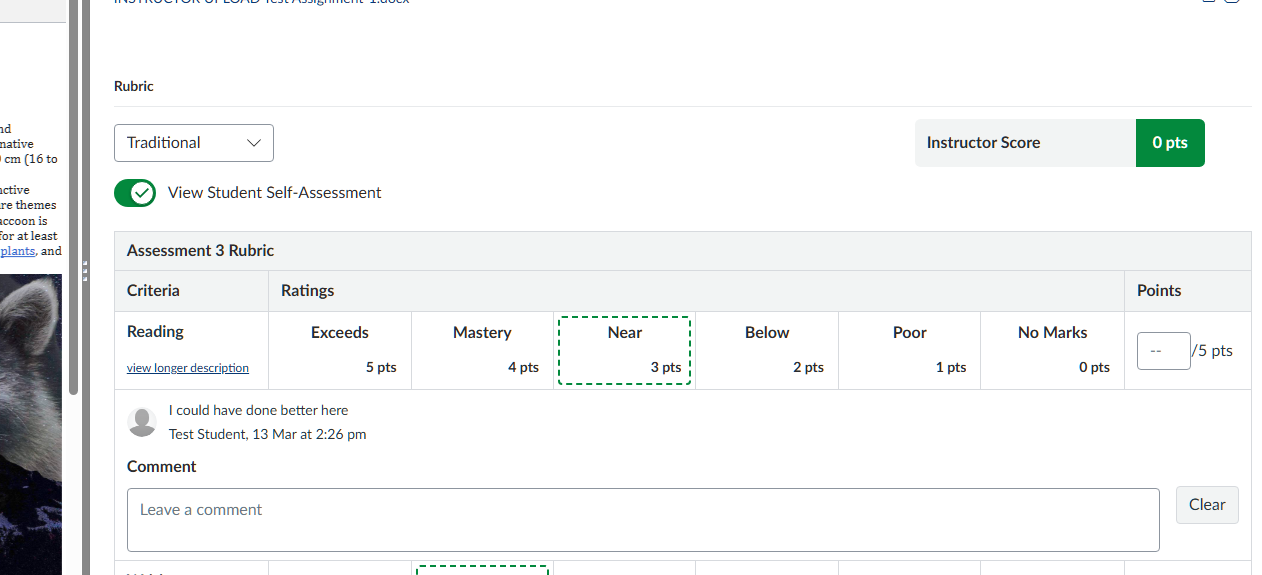
Task: Click the Leave a comment text box
Action: [x=643, y=520]
